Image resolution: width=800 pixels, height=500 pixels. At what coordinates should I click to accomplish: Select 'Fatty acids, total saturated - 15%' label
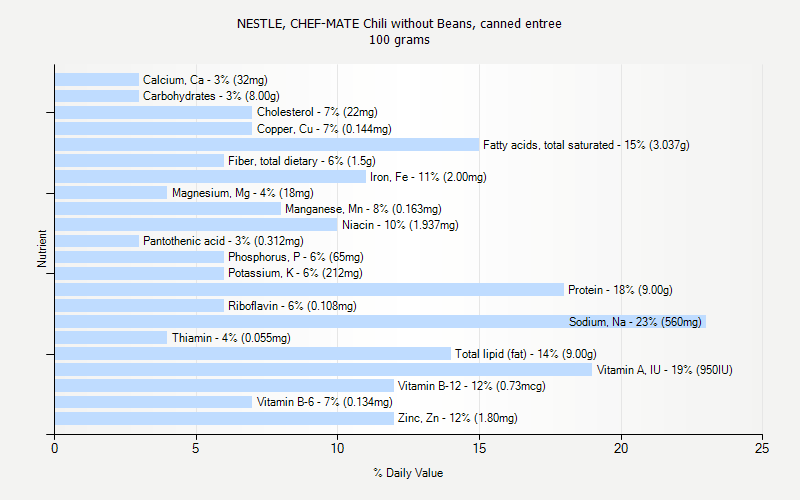click(x=564, y=145)
